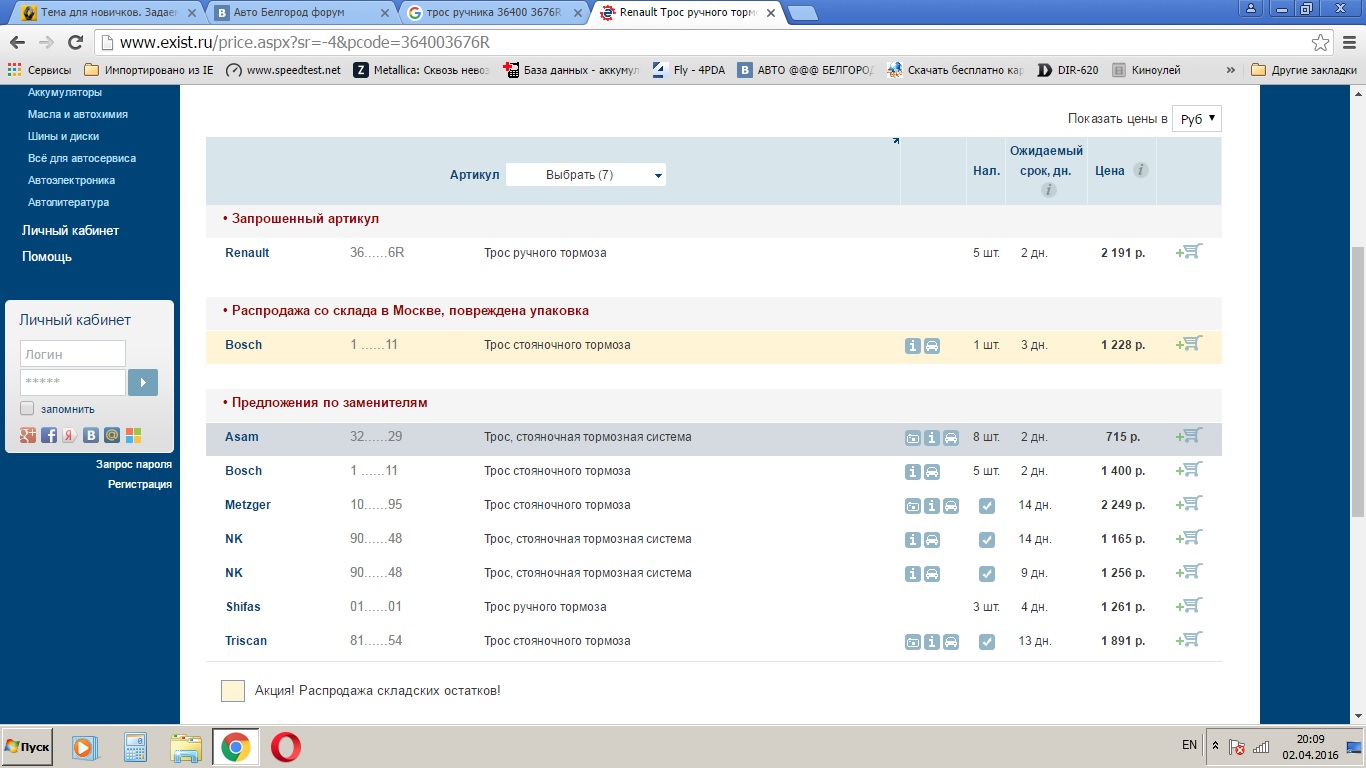Submit login with the arrow button
The image size is (1366, 768).
[x=143, y=382]
